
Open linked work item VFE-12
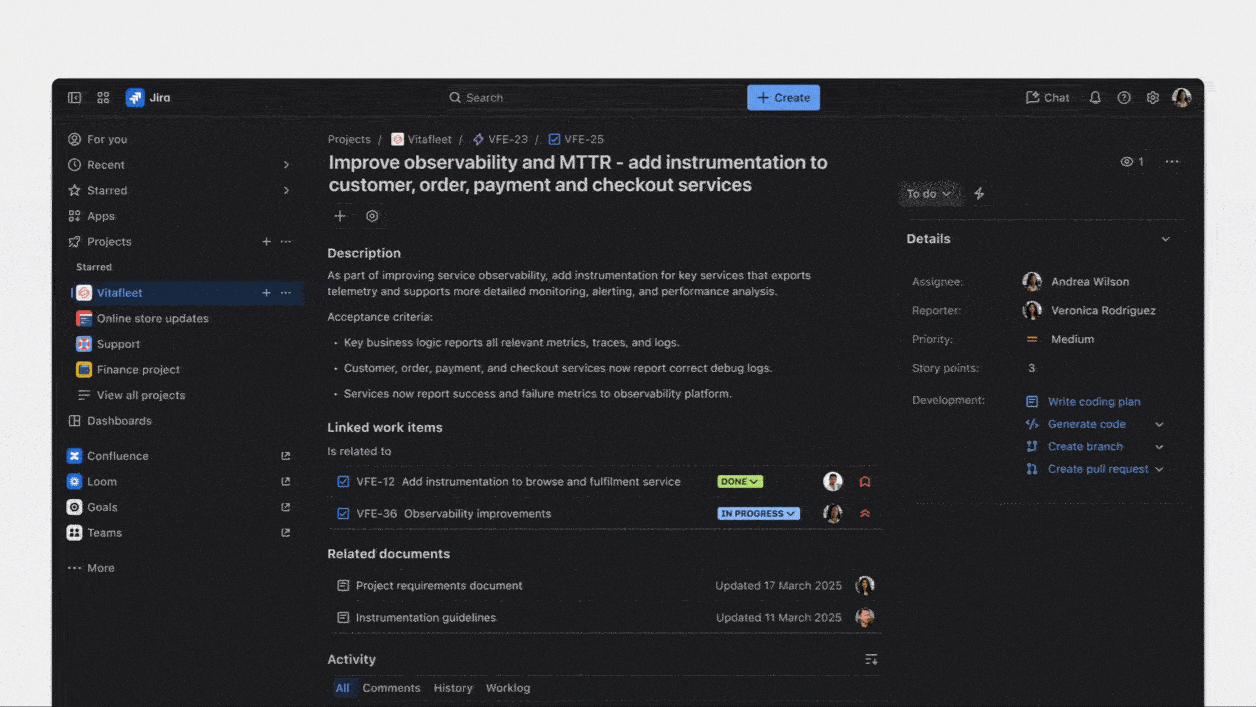[x=509, y=482]
